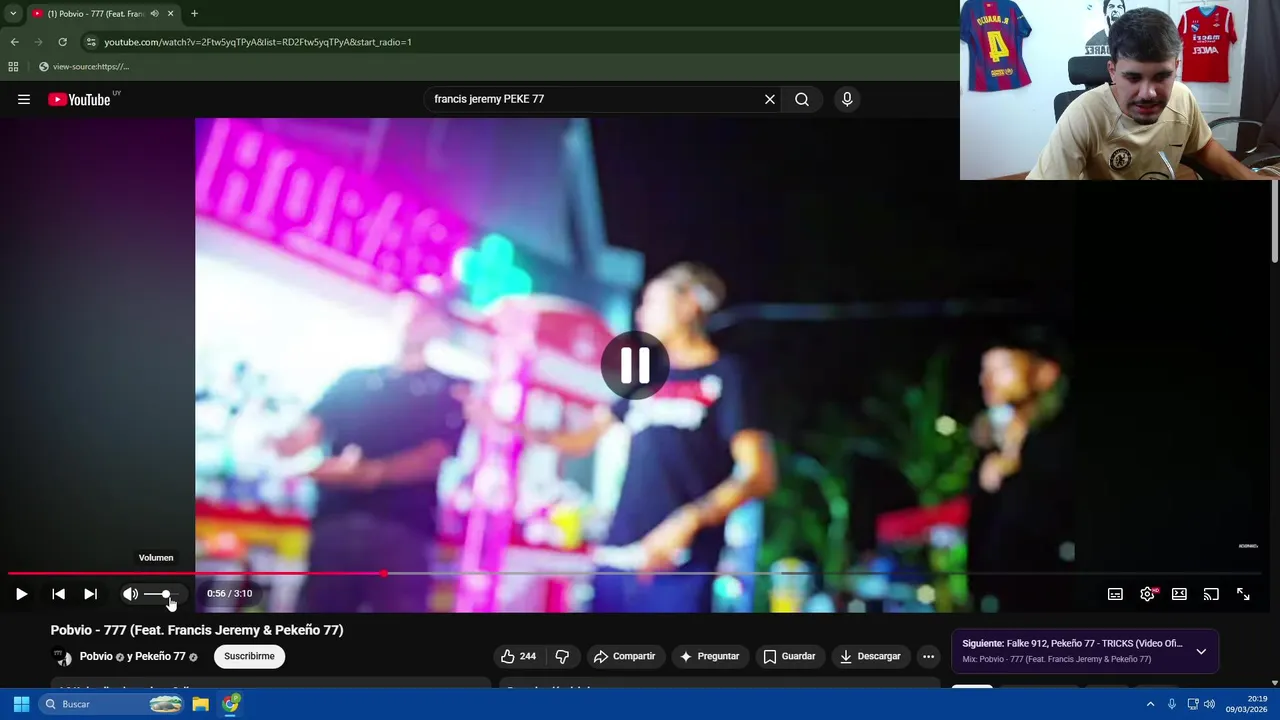The width and height of the screenshot is (1280, 720).
Task: Start voice search with the microphone
Action: click(847, 99)
